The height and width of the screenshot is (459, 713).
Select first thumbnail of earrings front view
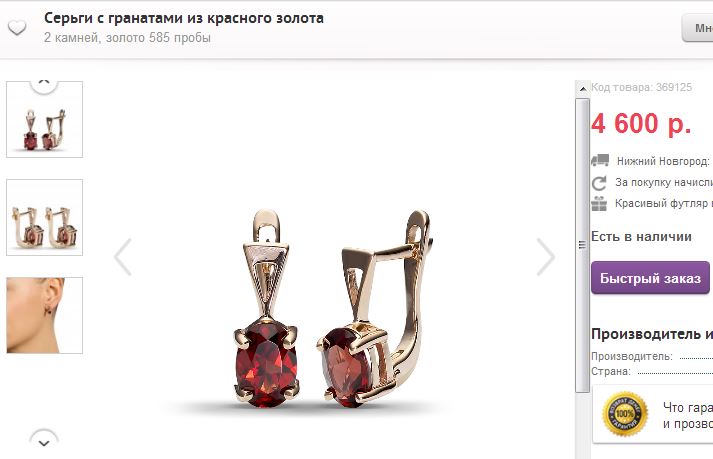pos(45,120)
